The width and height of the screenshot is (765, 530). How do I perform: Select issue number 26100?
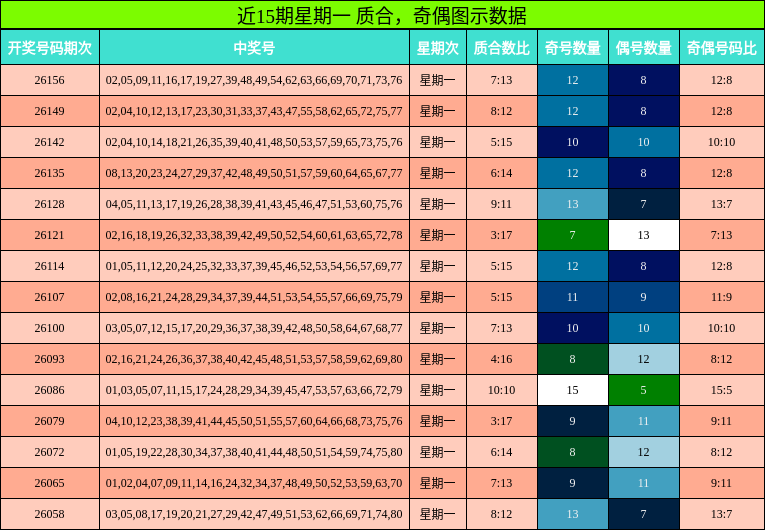49,328
